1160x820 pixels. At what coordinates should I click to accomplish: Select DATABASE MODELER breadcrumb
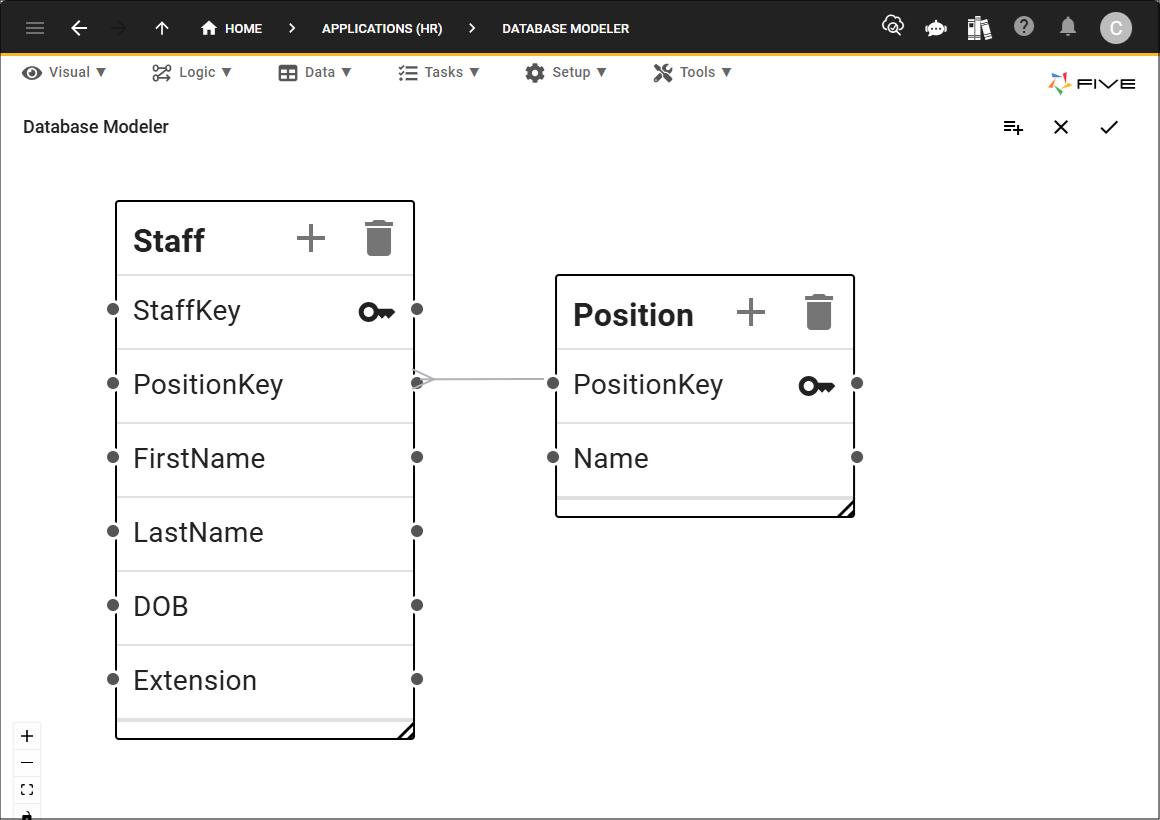[565, 28]
